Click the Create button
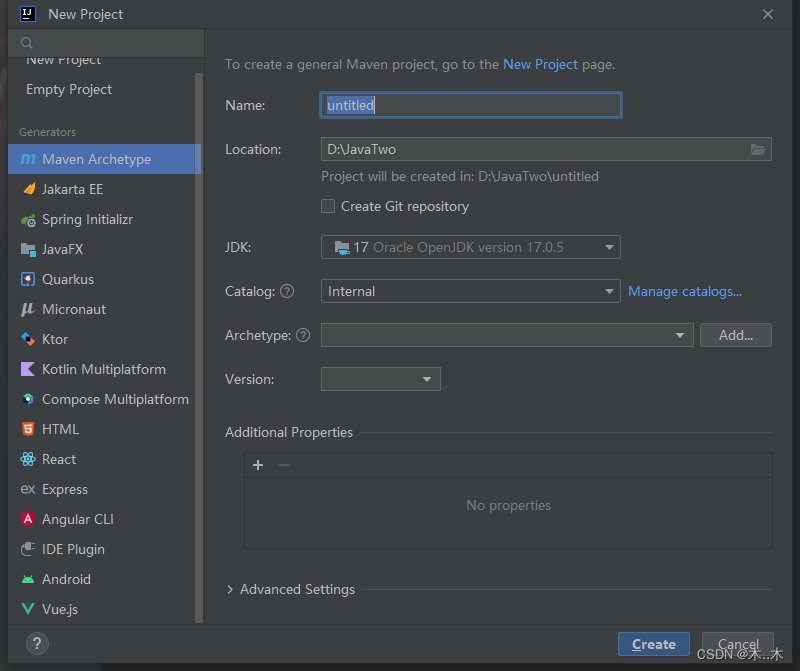 pyautogui.click(x=654, y=644)
